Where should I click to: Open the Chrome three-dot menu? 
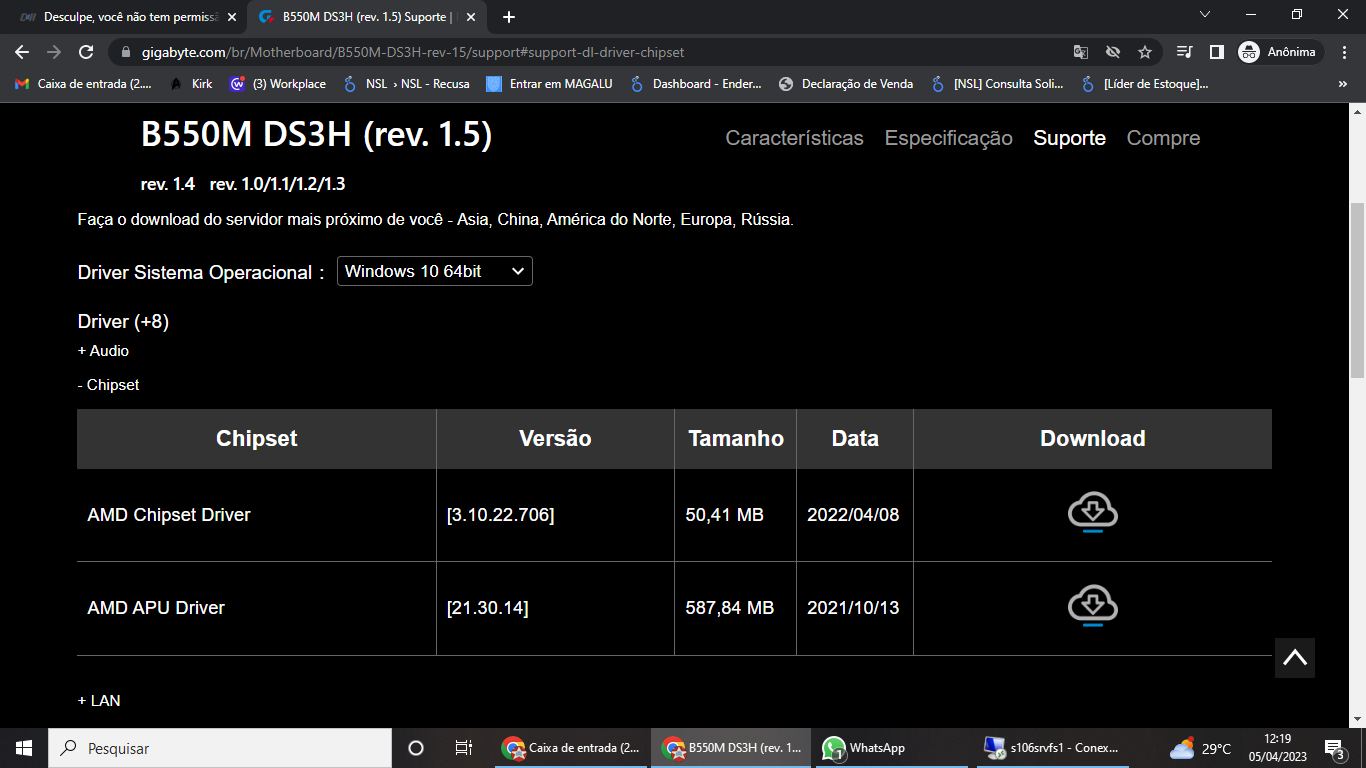(1343, 52)
